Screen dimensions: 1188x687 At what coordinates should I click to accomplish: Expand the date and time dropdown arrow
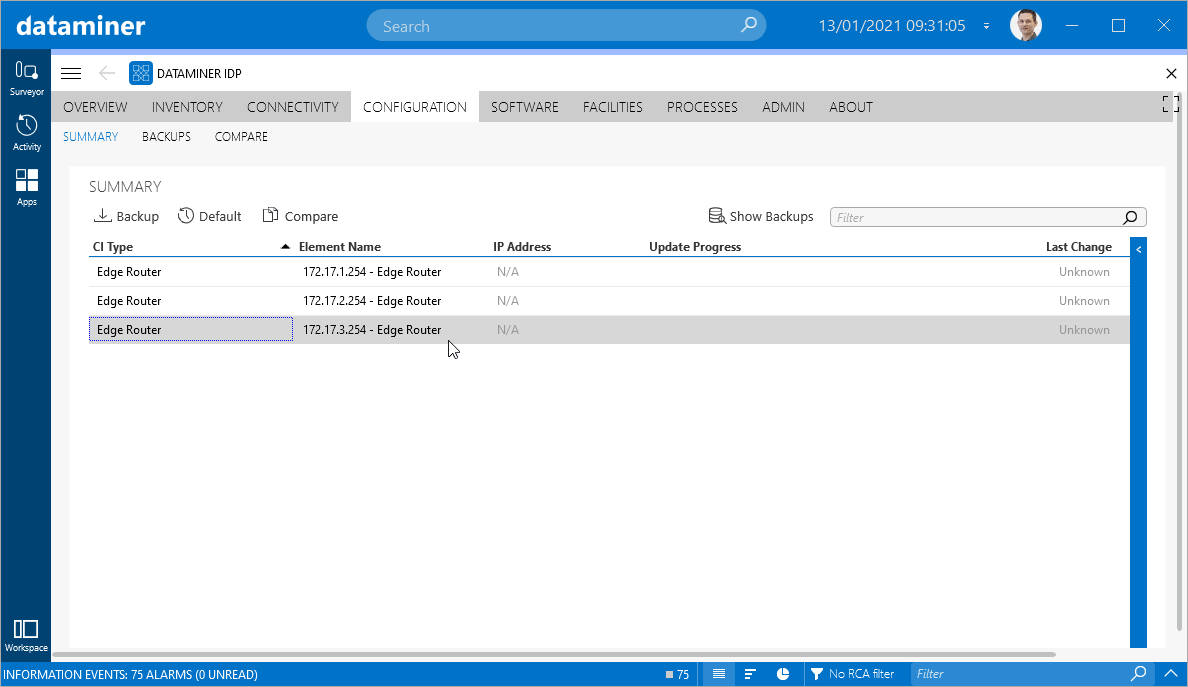[x=986, y=26]
